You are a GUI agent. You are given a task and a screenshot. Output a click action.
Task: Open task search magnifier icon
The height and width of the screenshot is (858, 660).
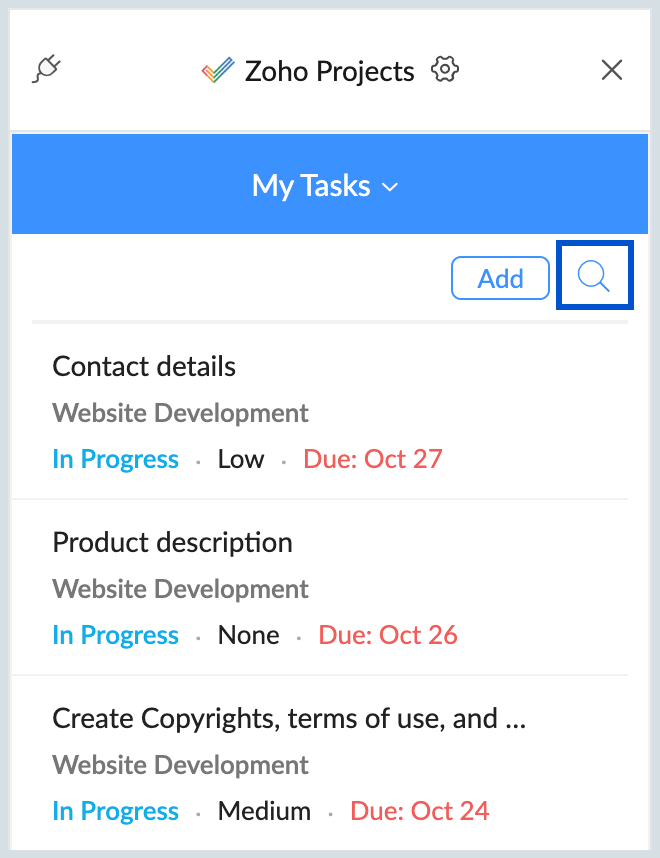pyautogui.click(x=594, y=276)
